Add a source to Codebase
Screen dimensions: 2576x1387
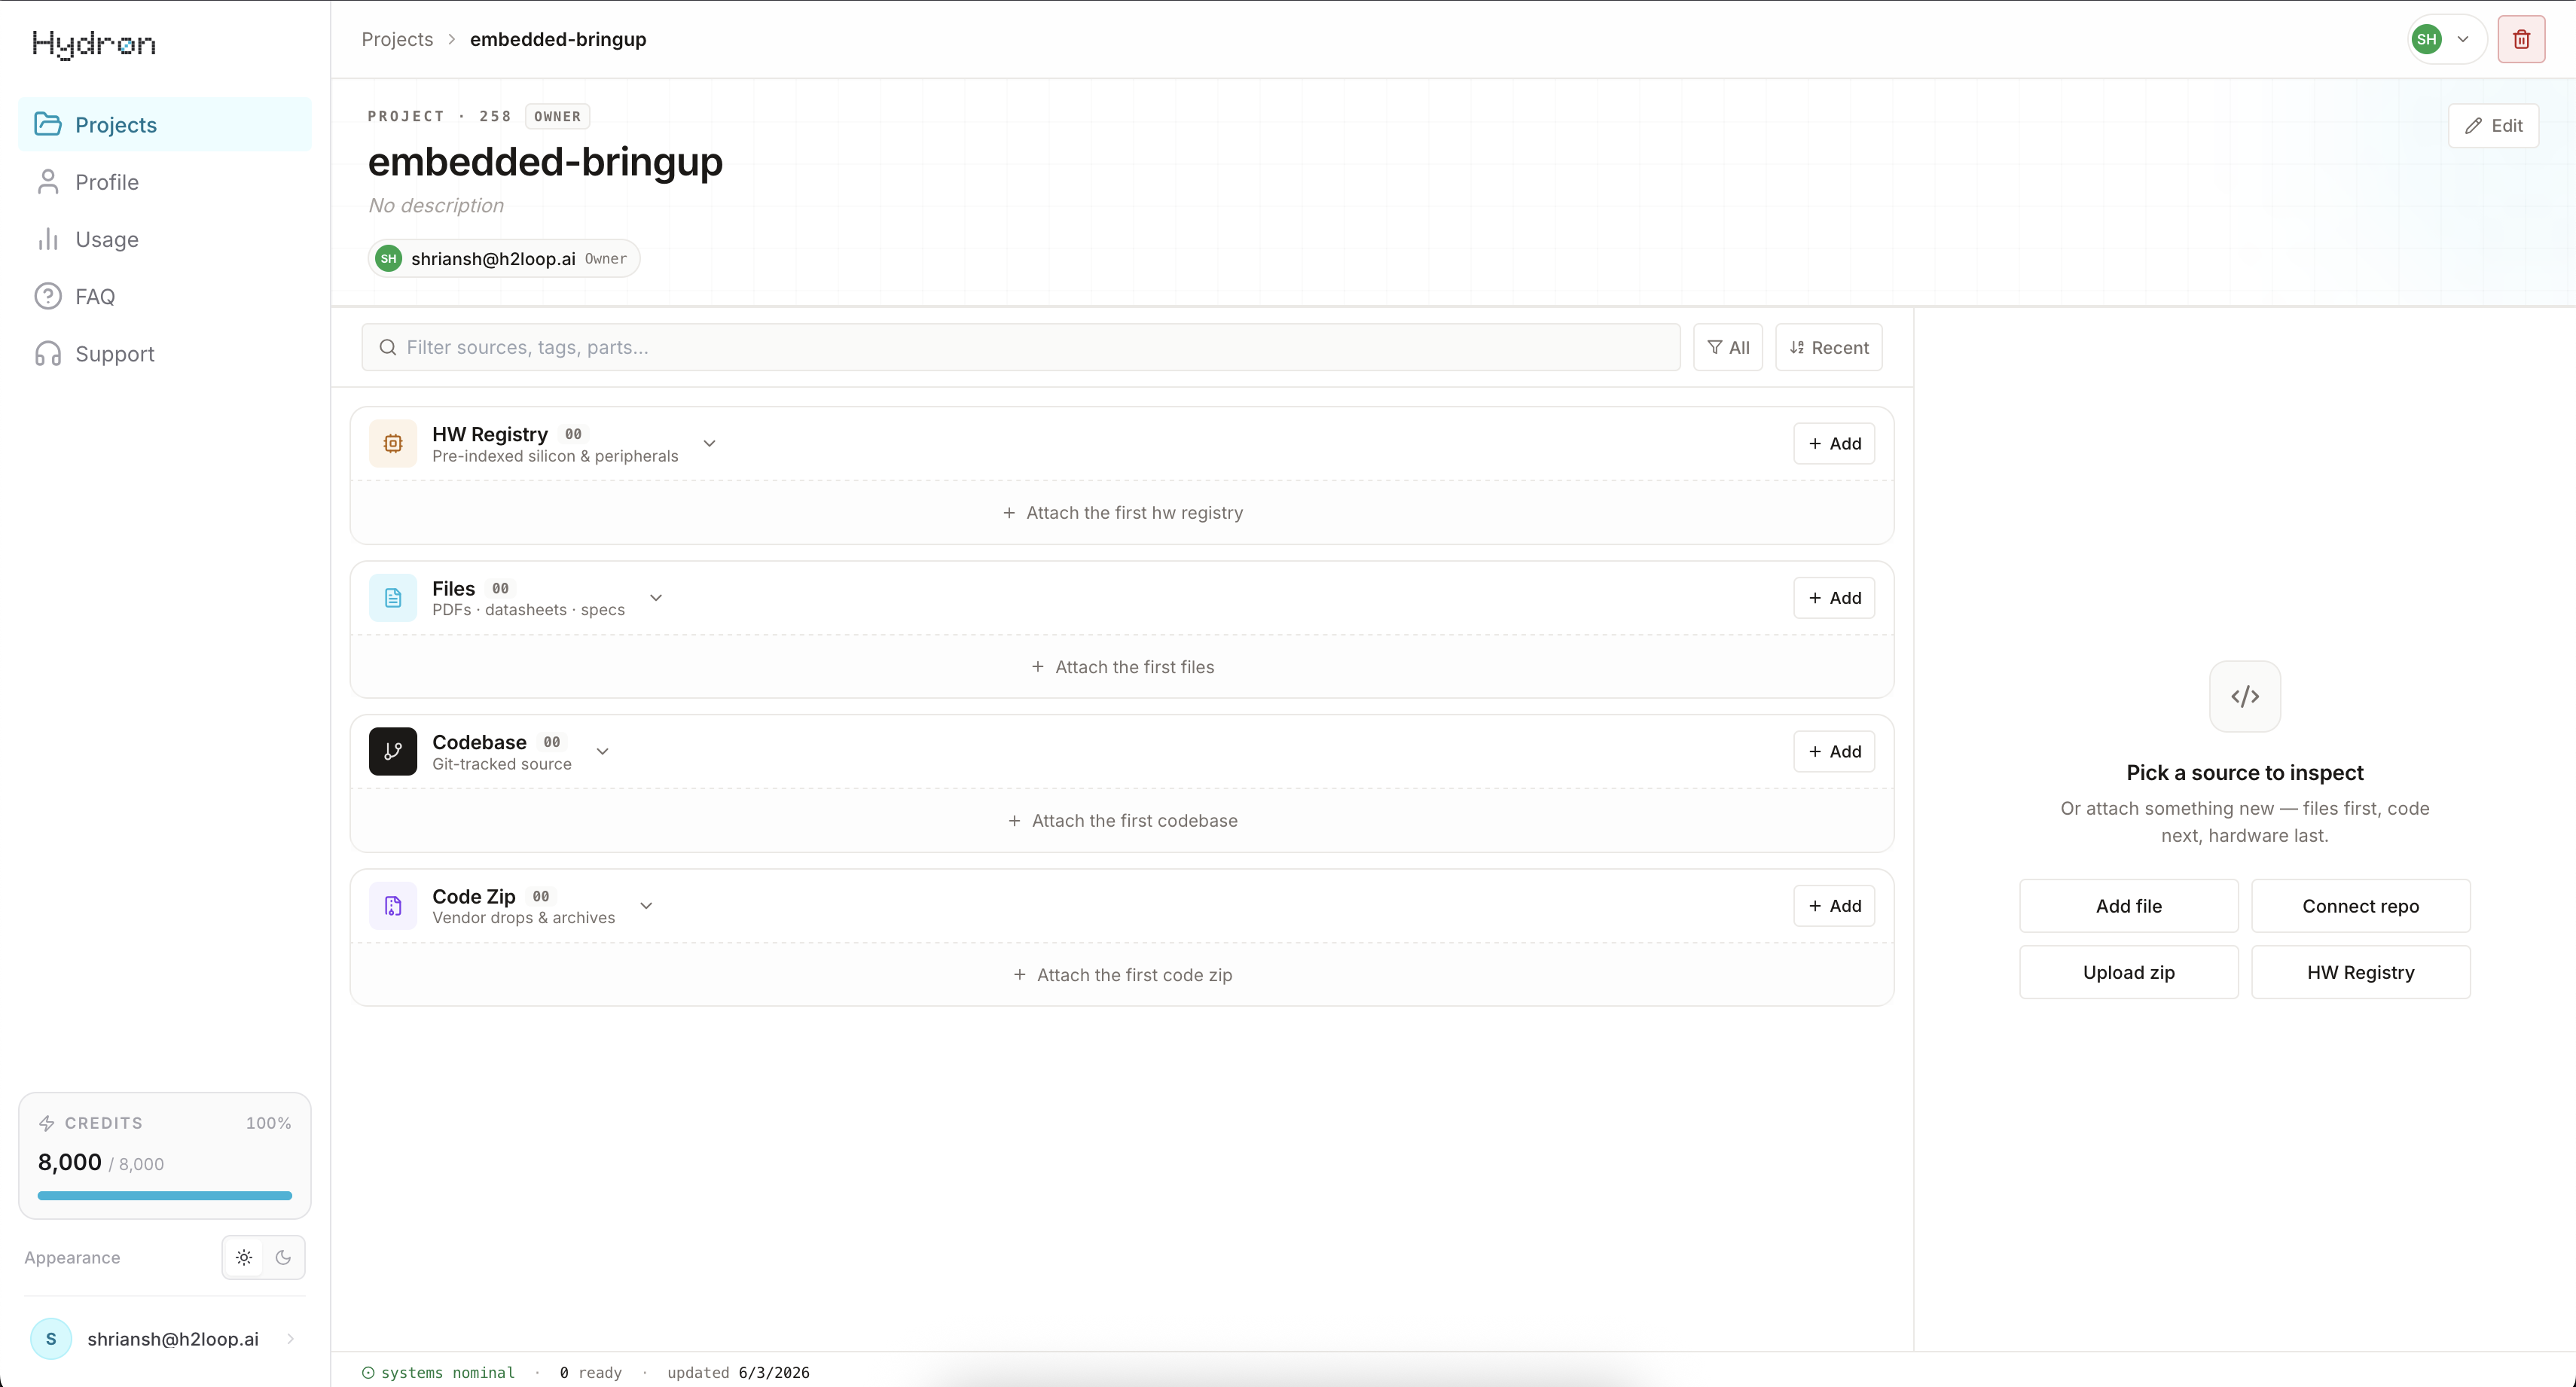click(x=1834, y=751)
